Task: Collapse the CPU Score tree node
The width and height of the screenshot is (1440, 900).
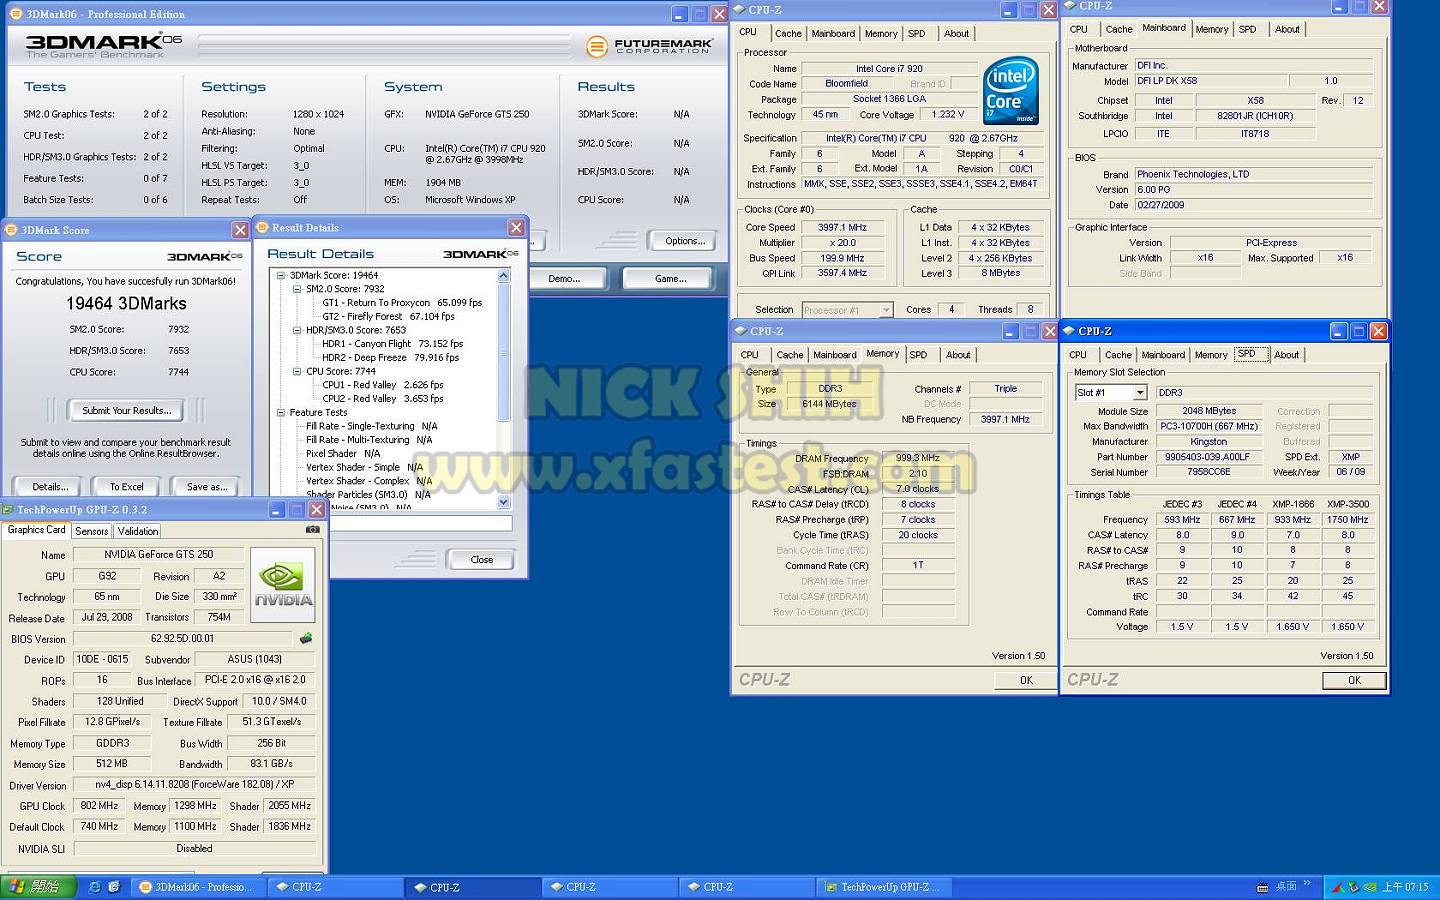Action: tap(297, 371)
